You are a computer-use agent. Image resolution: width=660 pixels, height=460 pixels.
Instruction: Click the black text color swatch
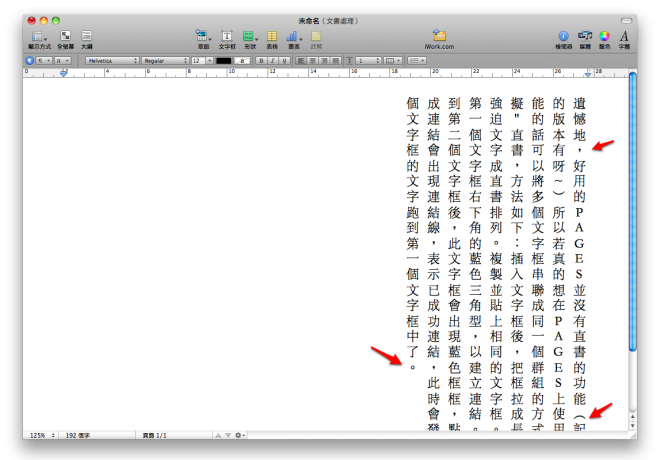224,61
